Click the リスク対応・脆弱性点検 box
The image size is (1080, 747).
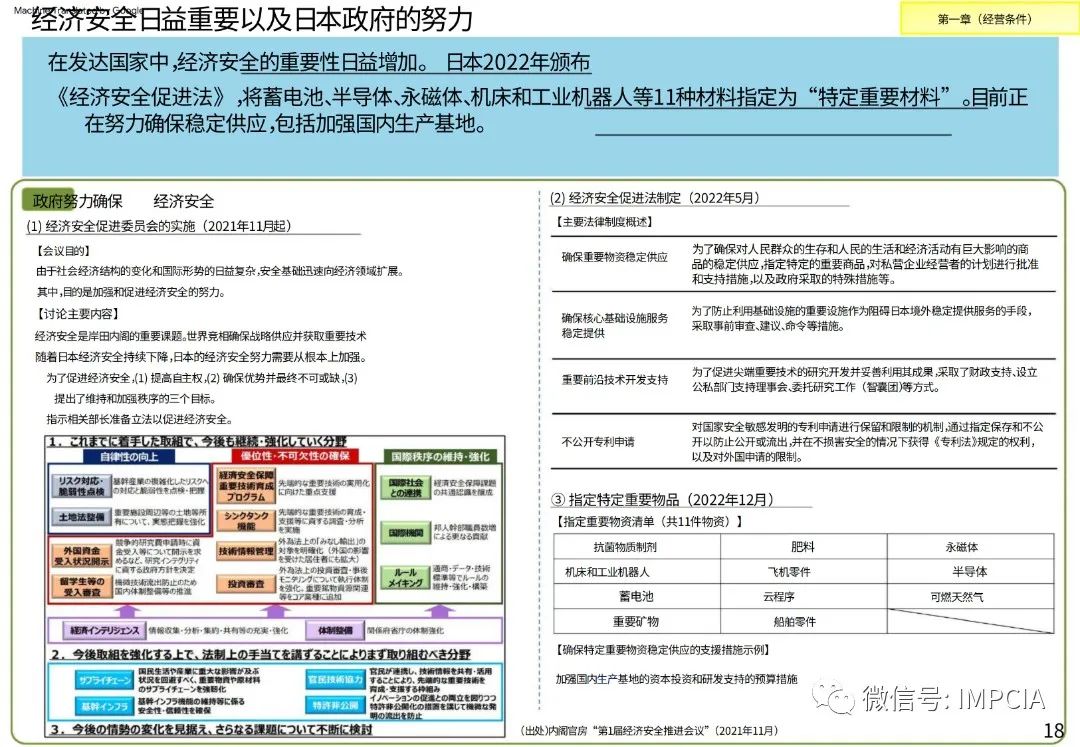tap(81, 486)
